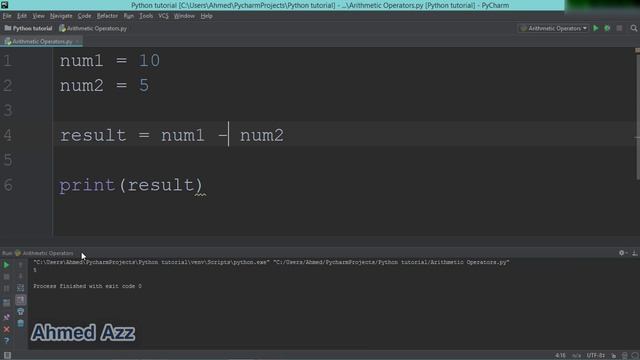
Task: Open the VCS menu
Action: 164,16
